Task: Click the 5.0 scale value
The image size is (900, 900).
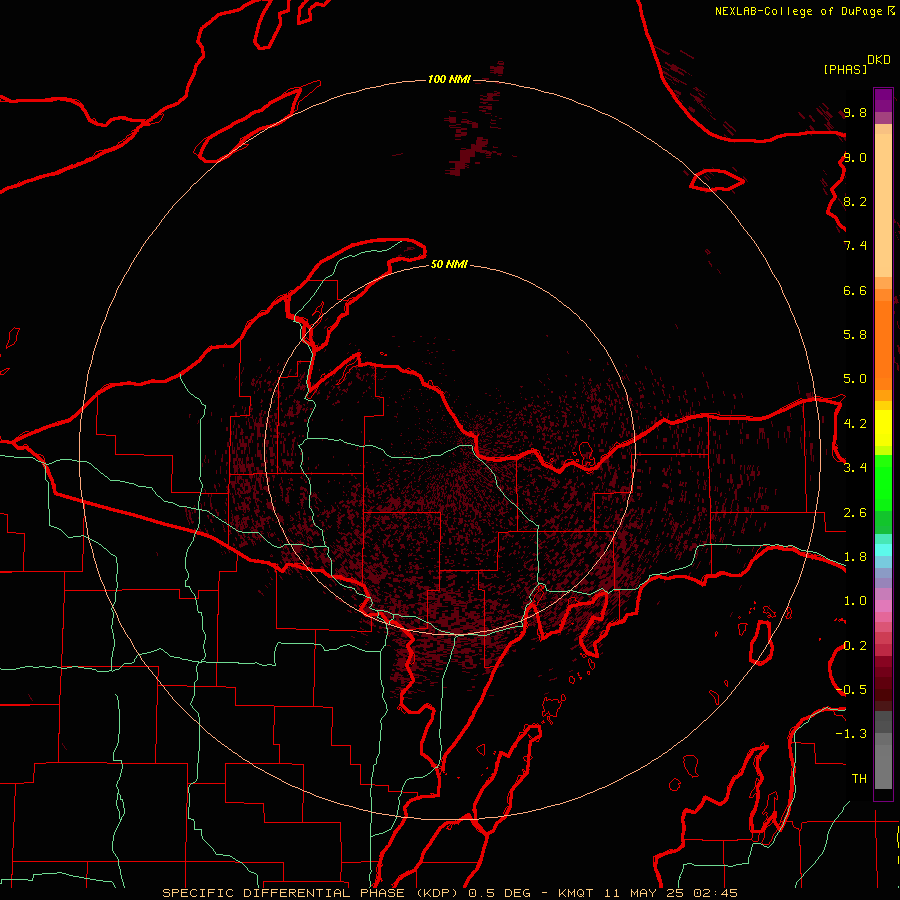Action: pyautogui.click(x=855, y=379)
